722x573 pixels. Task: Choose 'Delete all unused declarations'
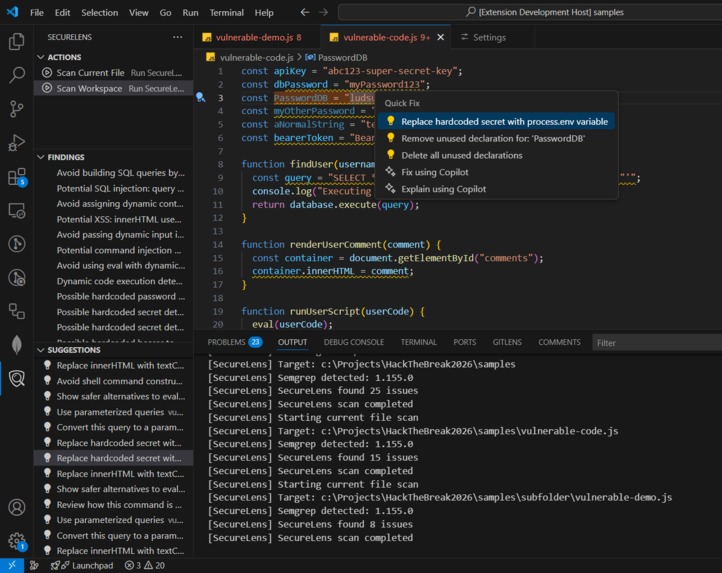click(496, 155)
